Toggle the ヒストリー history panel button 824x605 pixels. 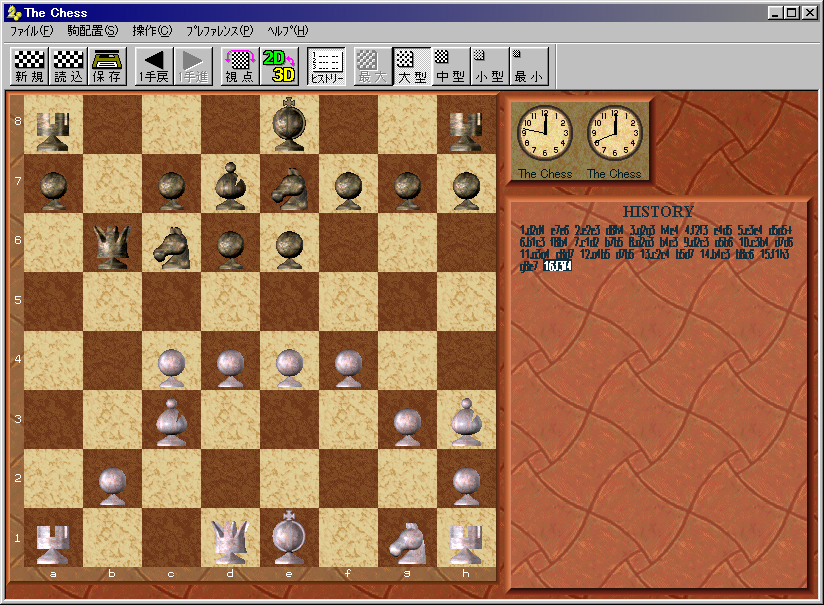(327, 66)
